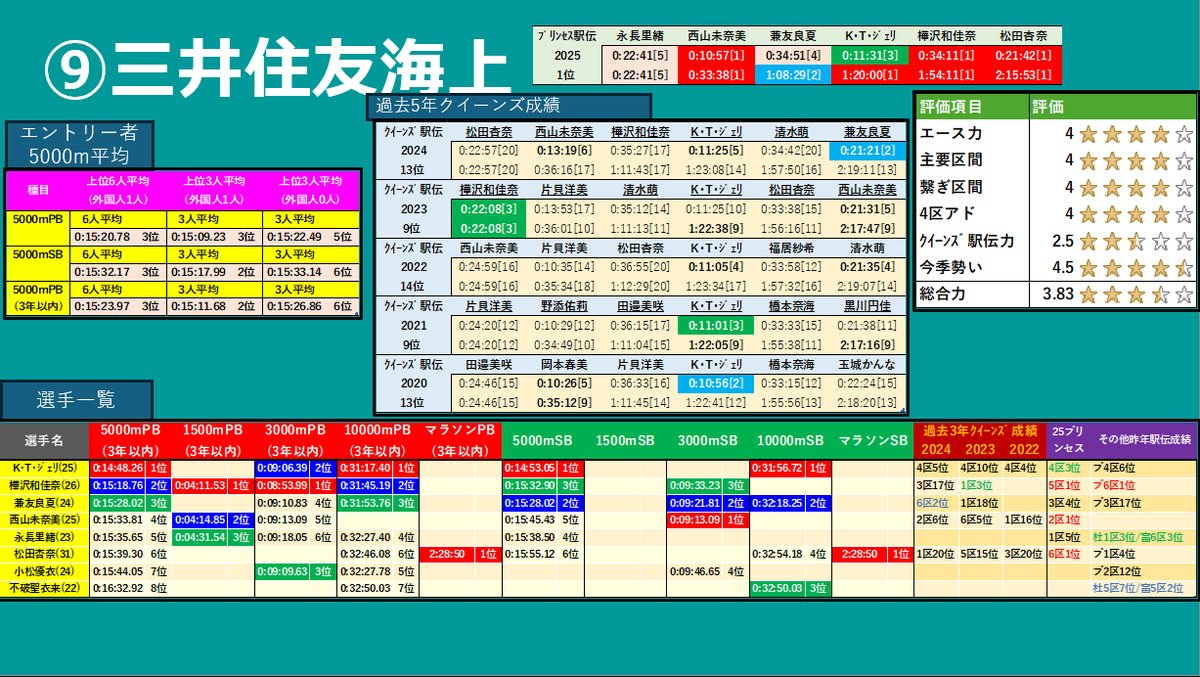Click the '選手名' column header
Viewport: 1200px width, 677px height.
coord(43,440)
